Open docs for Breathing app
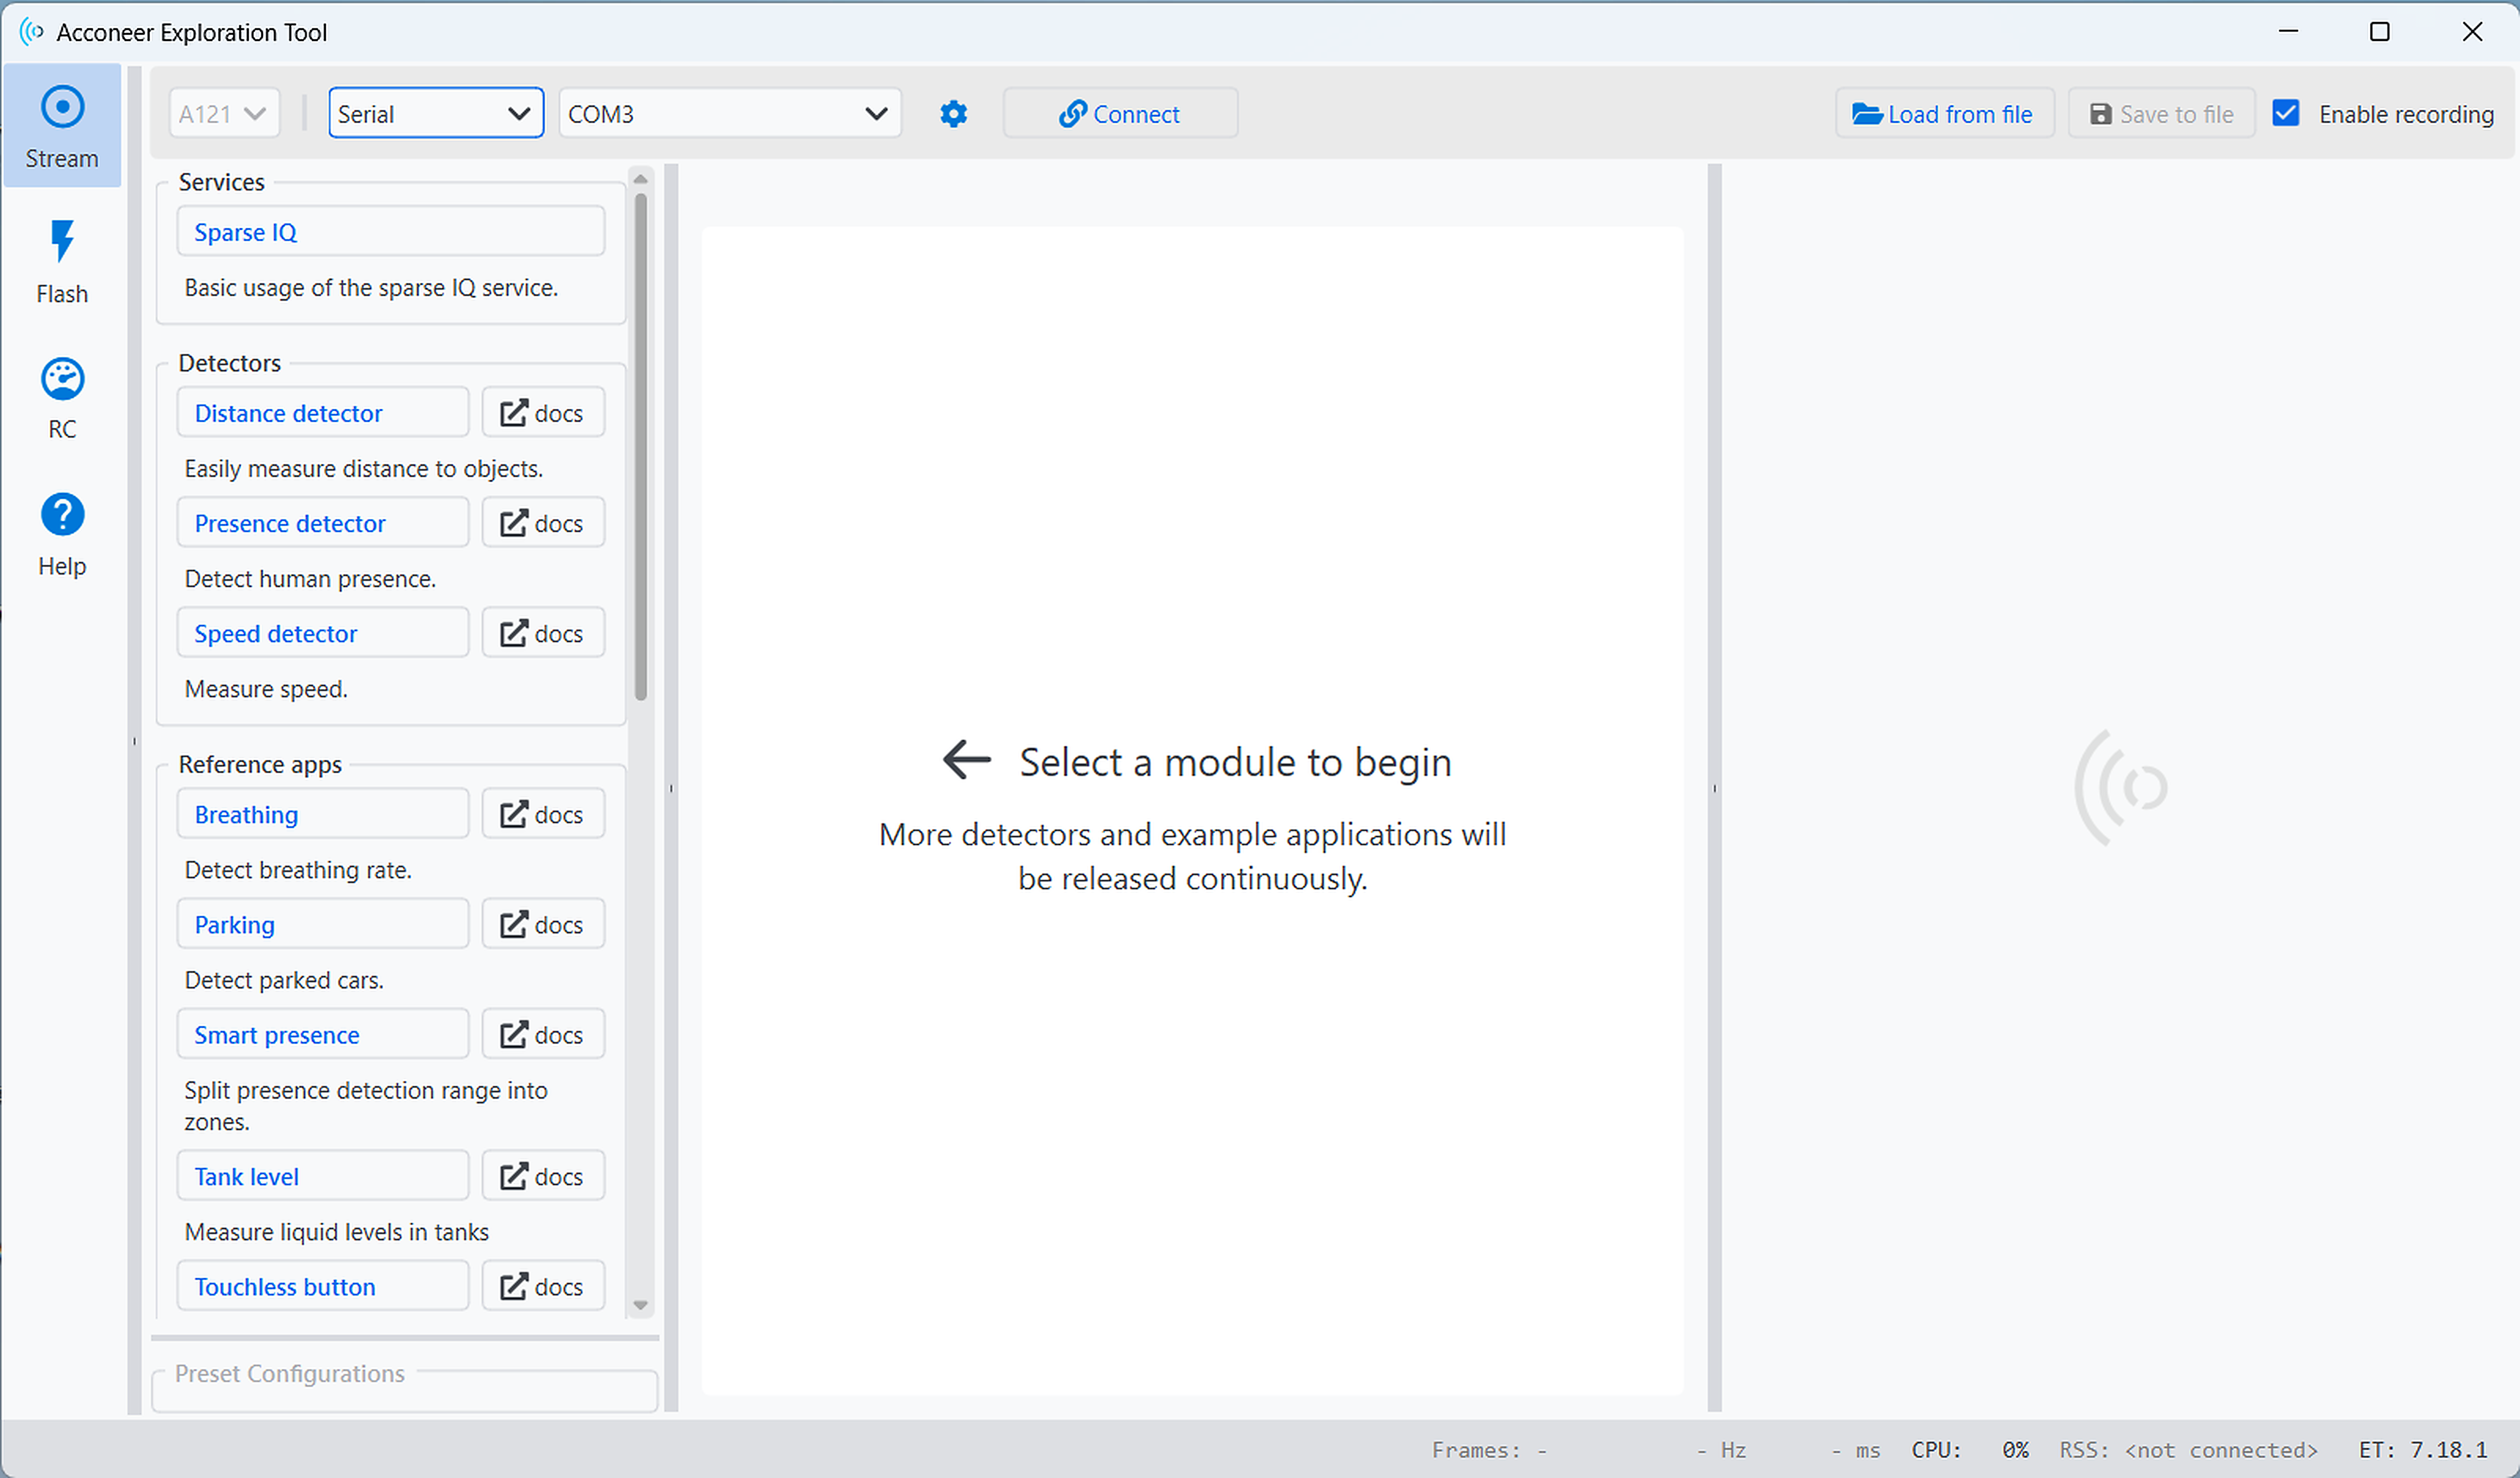Viewport: 2520px width, 1478px height. (x=543, y=814)
